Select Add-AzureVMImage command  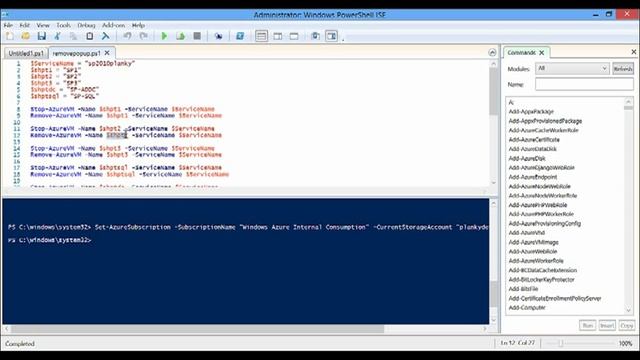click(x=533, y=242)
